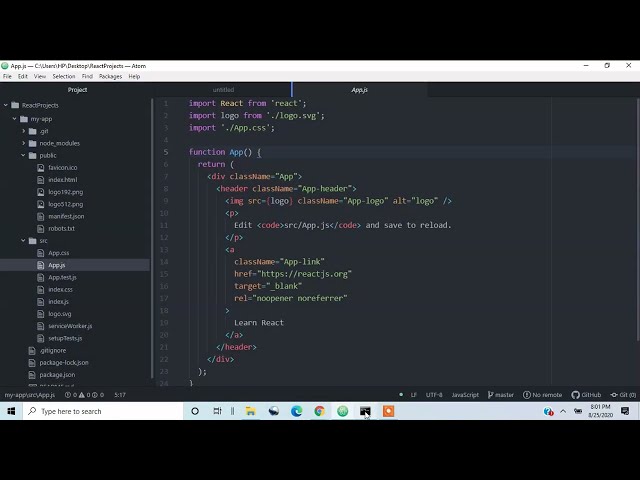Image resolution: width=640 pixels, height=480 pixels.
Task: Expand the .git folder
Action: click(x=24, y=131)
